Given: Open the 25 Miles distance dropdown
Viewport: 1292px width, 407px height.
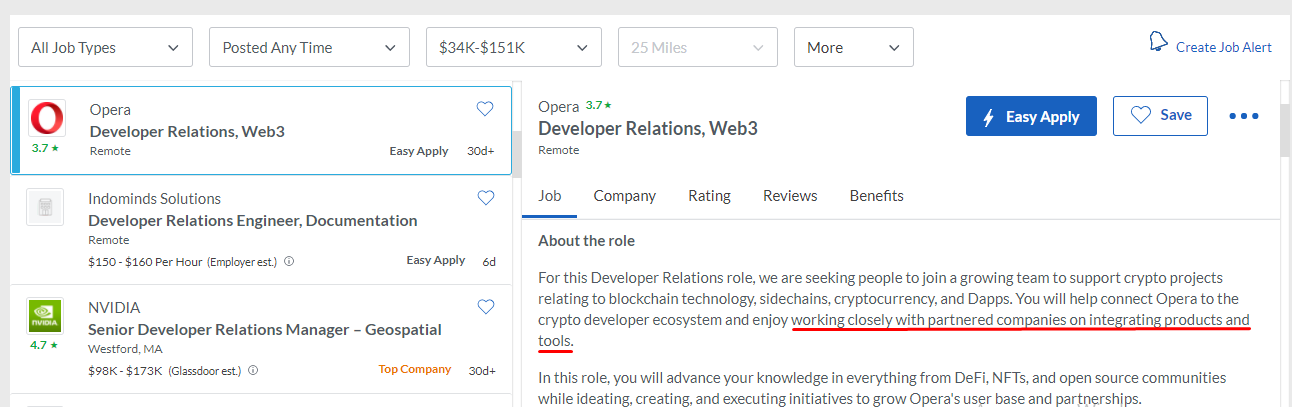Looking at the screenshot, I should [698, 47].
